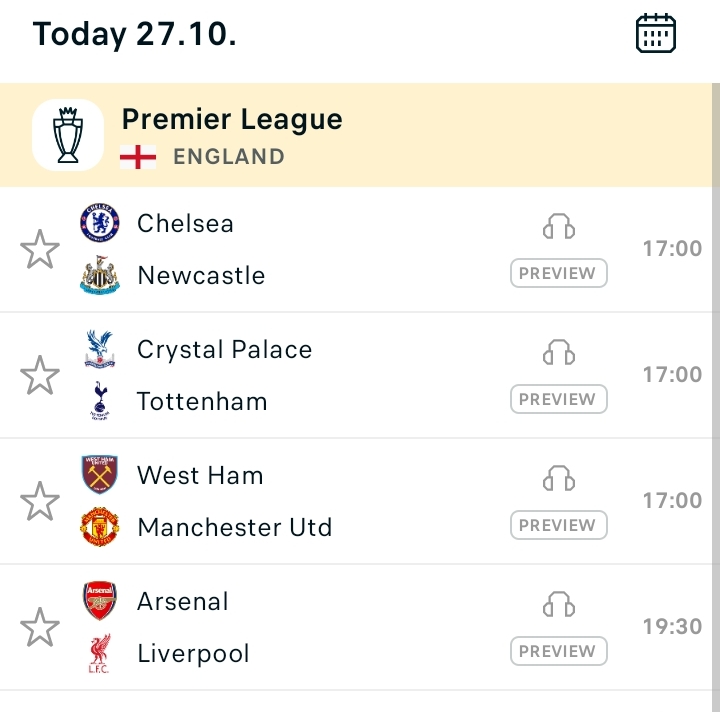This screenshot has width=720, height=712.
Task: Favorite the Crystal Palace vs Tottenham star
Action: [x=40, y=375]
